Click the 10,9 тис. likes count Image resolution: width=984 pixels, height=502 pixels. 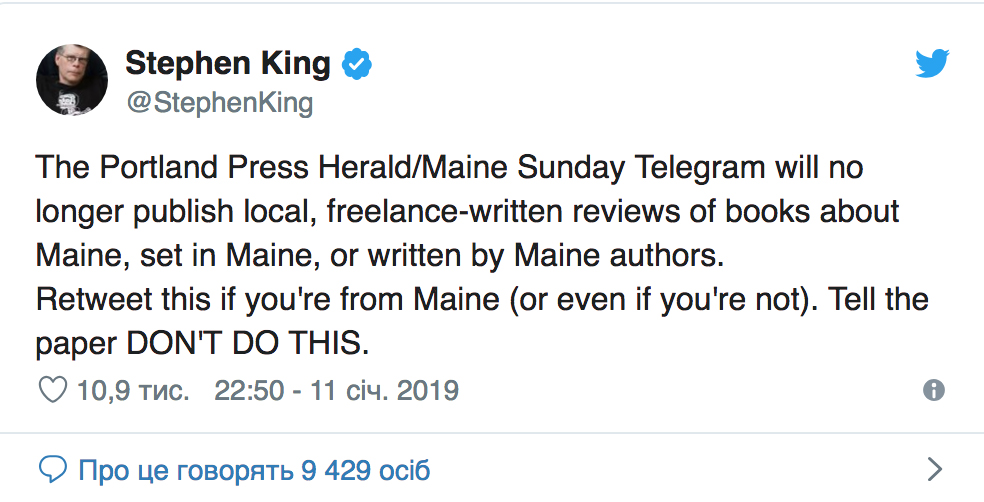coord(132,390)
